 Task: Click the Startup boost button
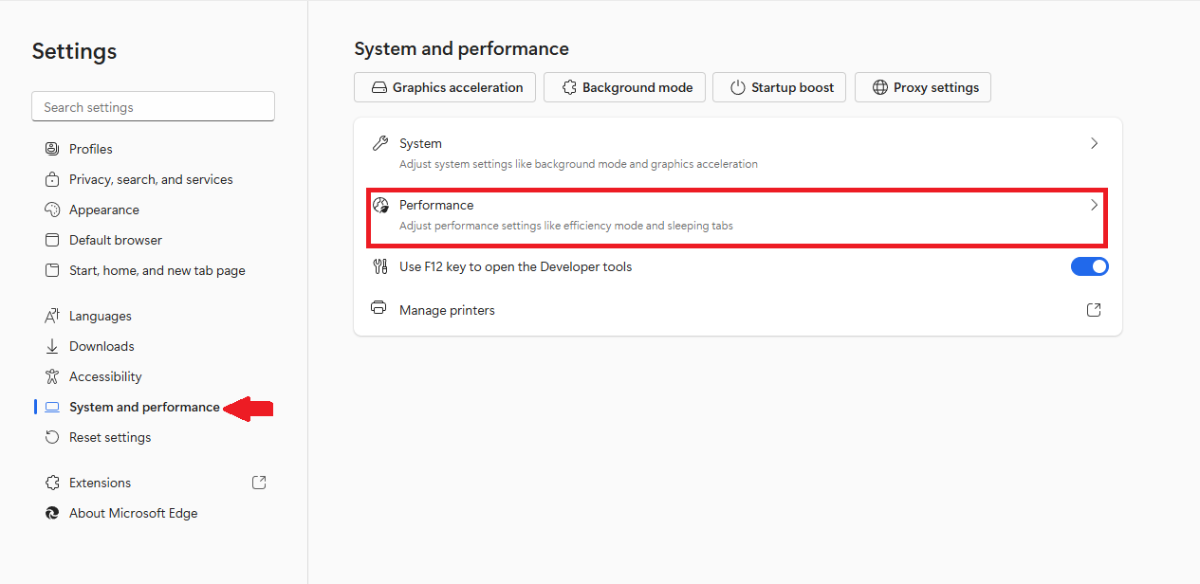[x=780, y=87]
